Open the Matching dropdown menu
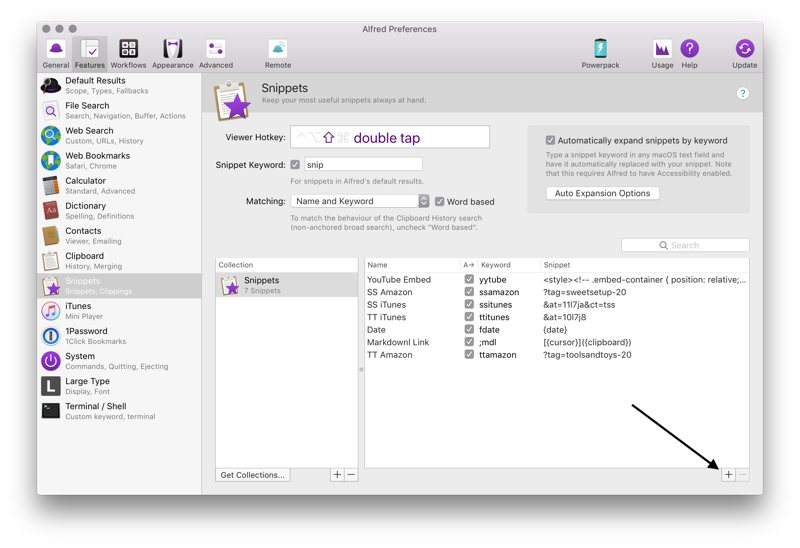The height and width of the screenshot is (548, 800). [x=360, y=201]
